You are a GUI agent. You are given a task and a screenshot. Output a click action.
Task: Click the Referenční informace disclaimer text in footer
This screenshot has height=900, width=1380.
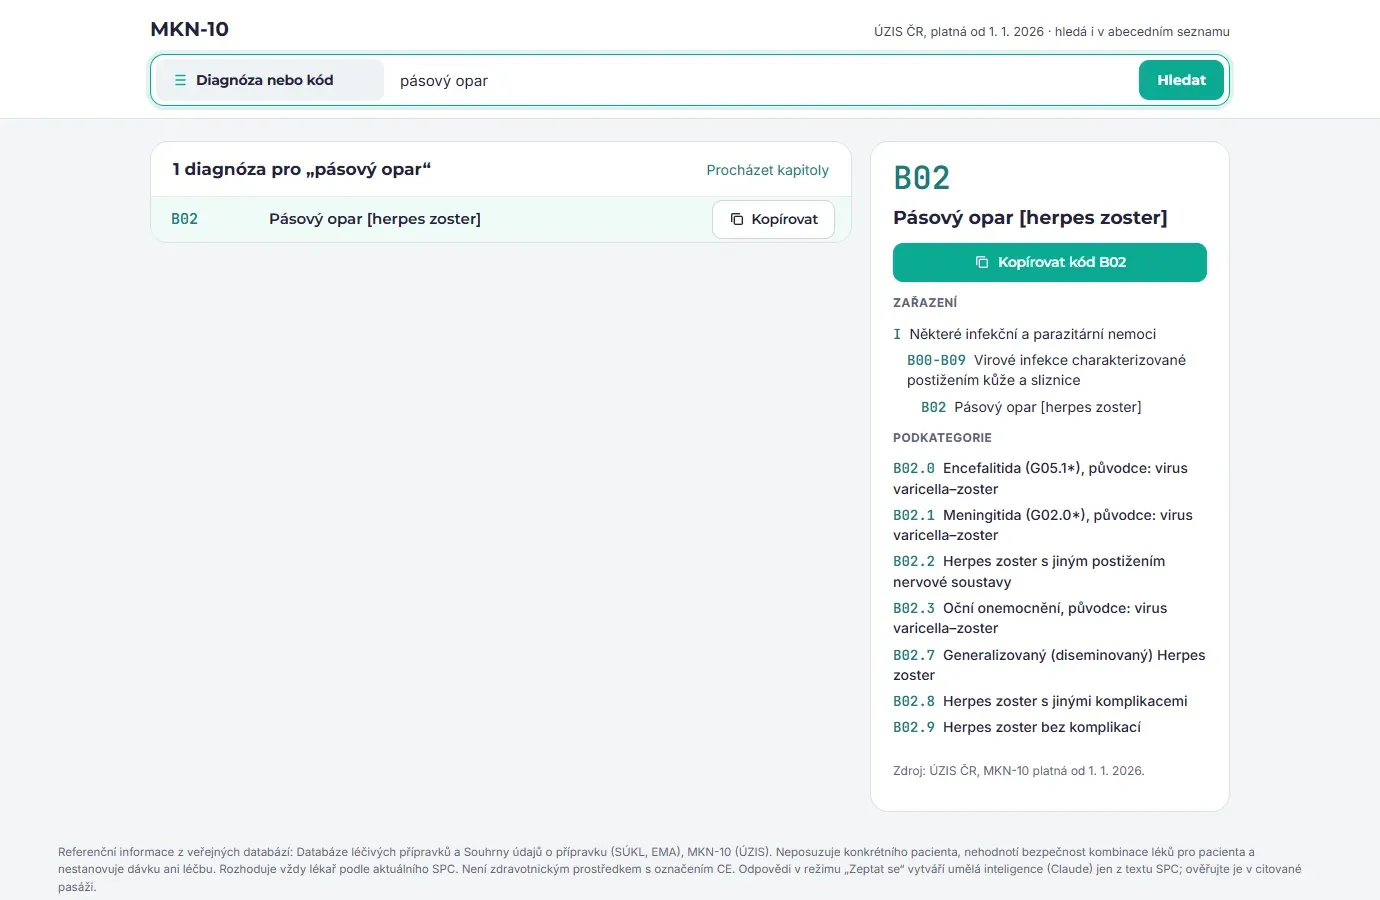point(680,869)
